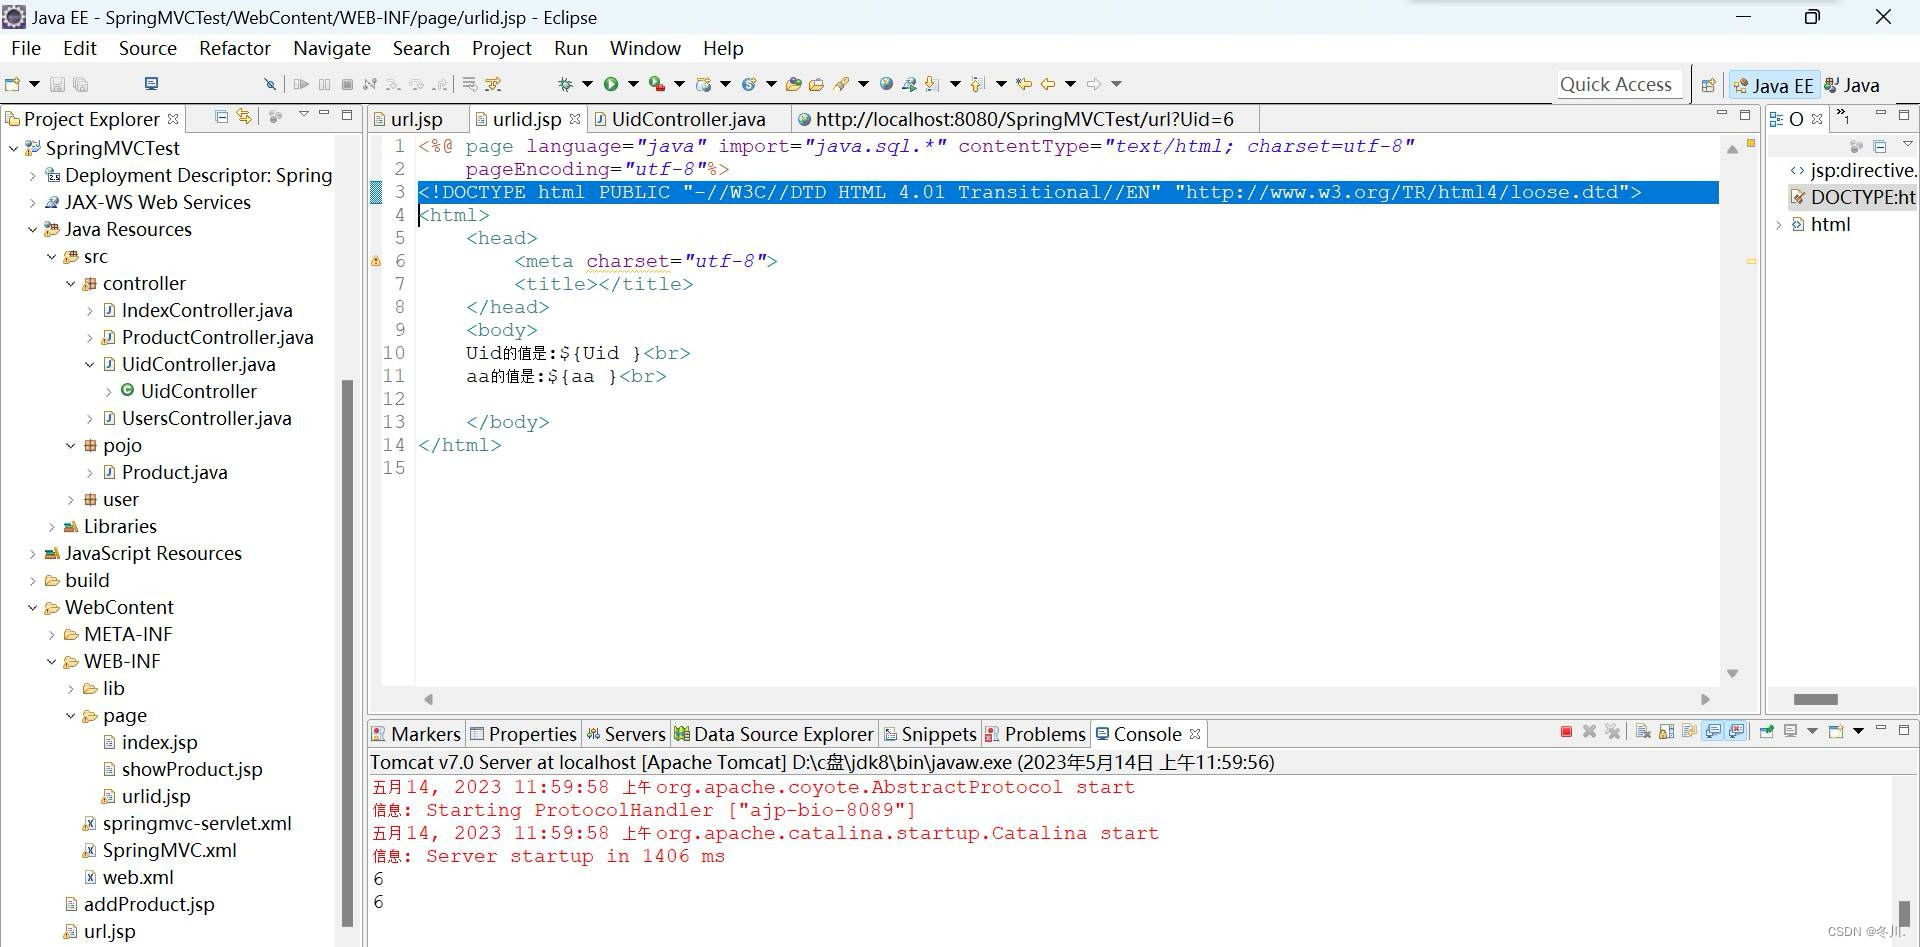Expand the lib folder
The height and width of the screenshot is (947, 1920).
(x=70, y=688)
